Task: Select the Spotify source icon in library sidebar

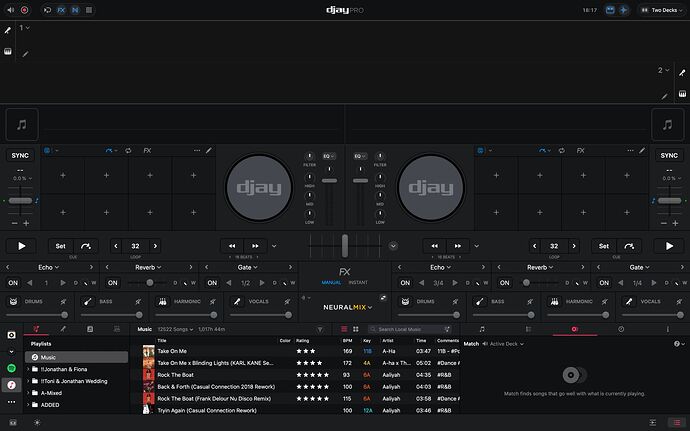Action: 11,368
